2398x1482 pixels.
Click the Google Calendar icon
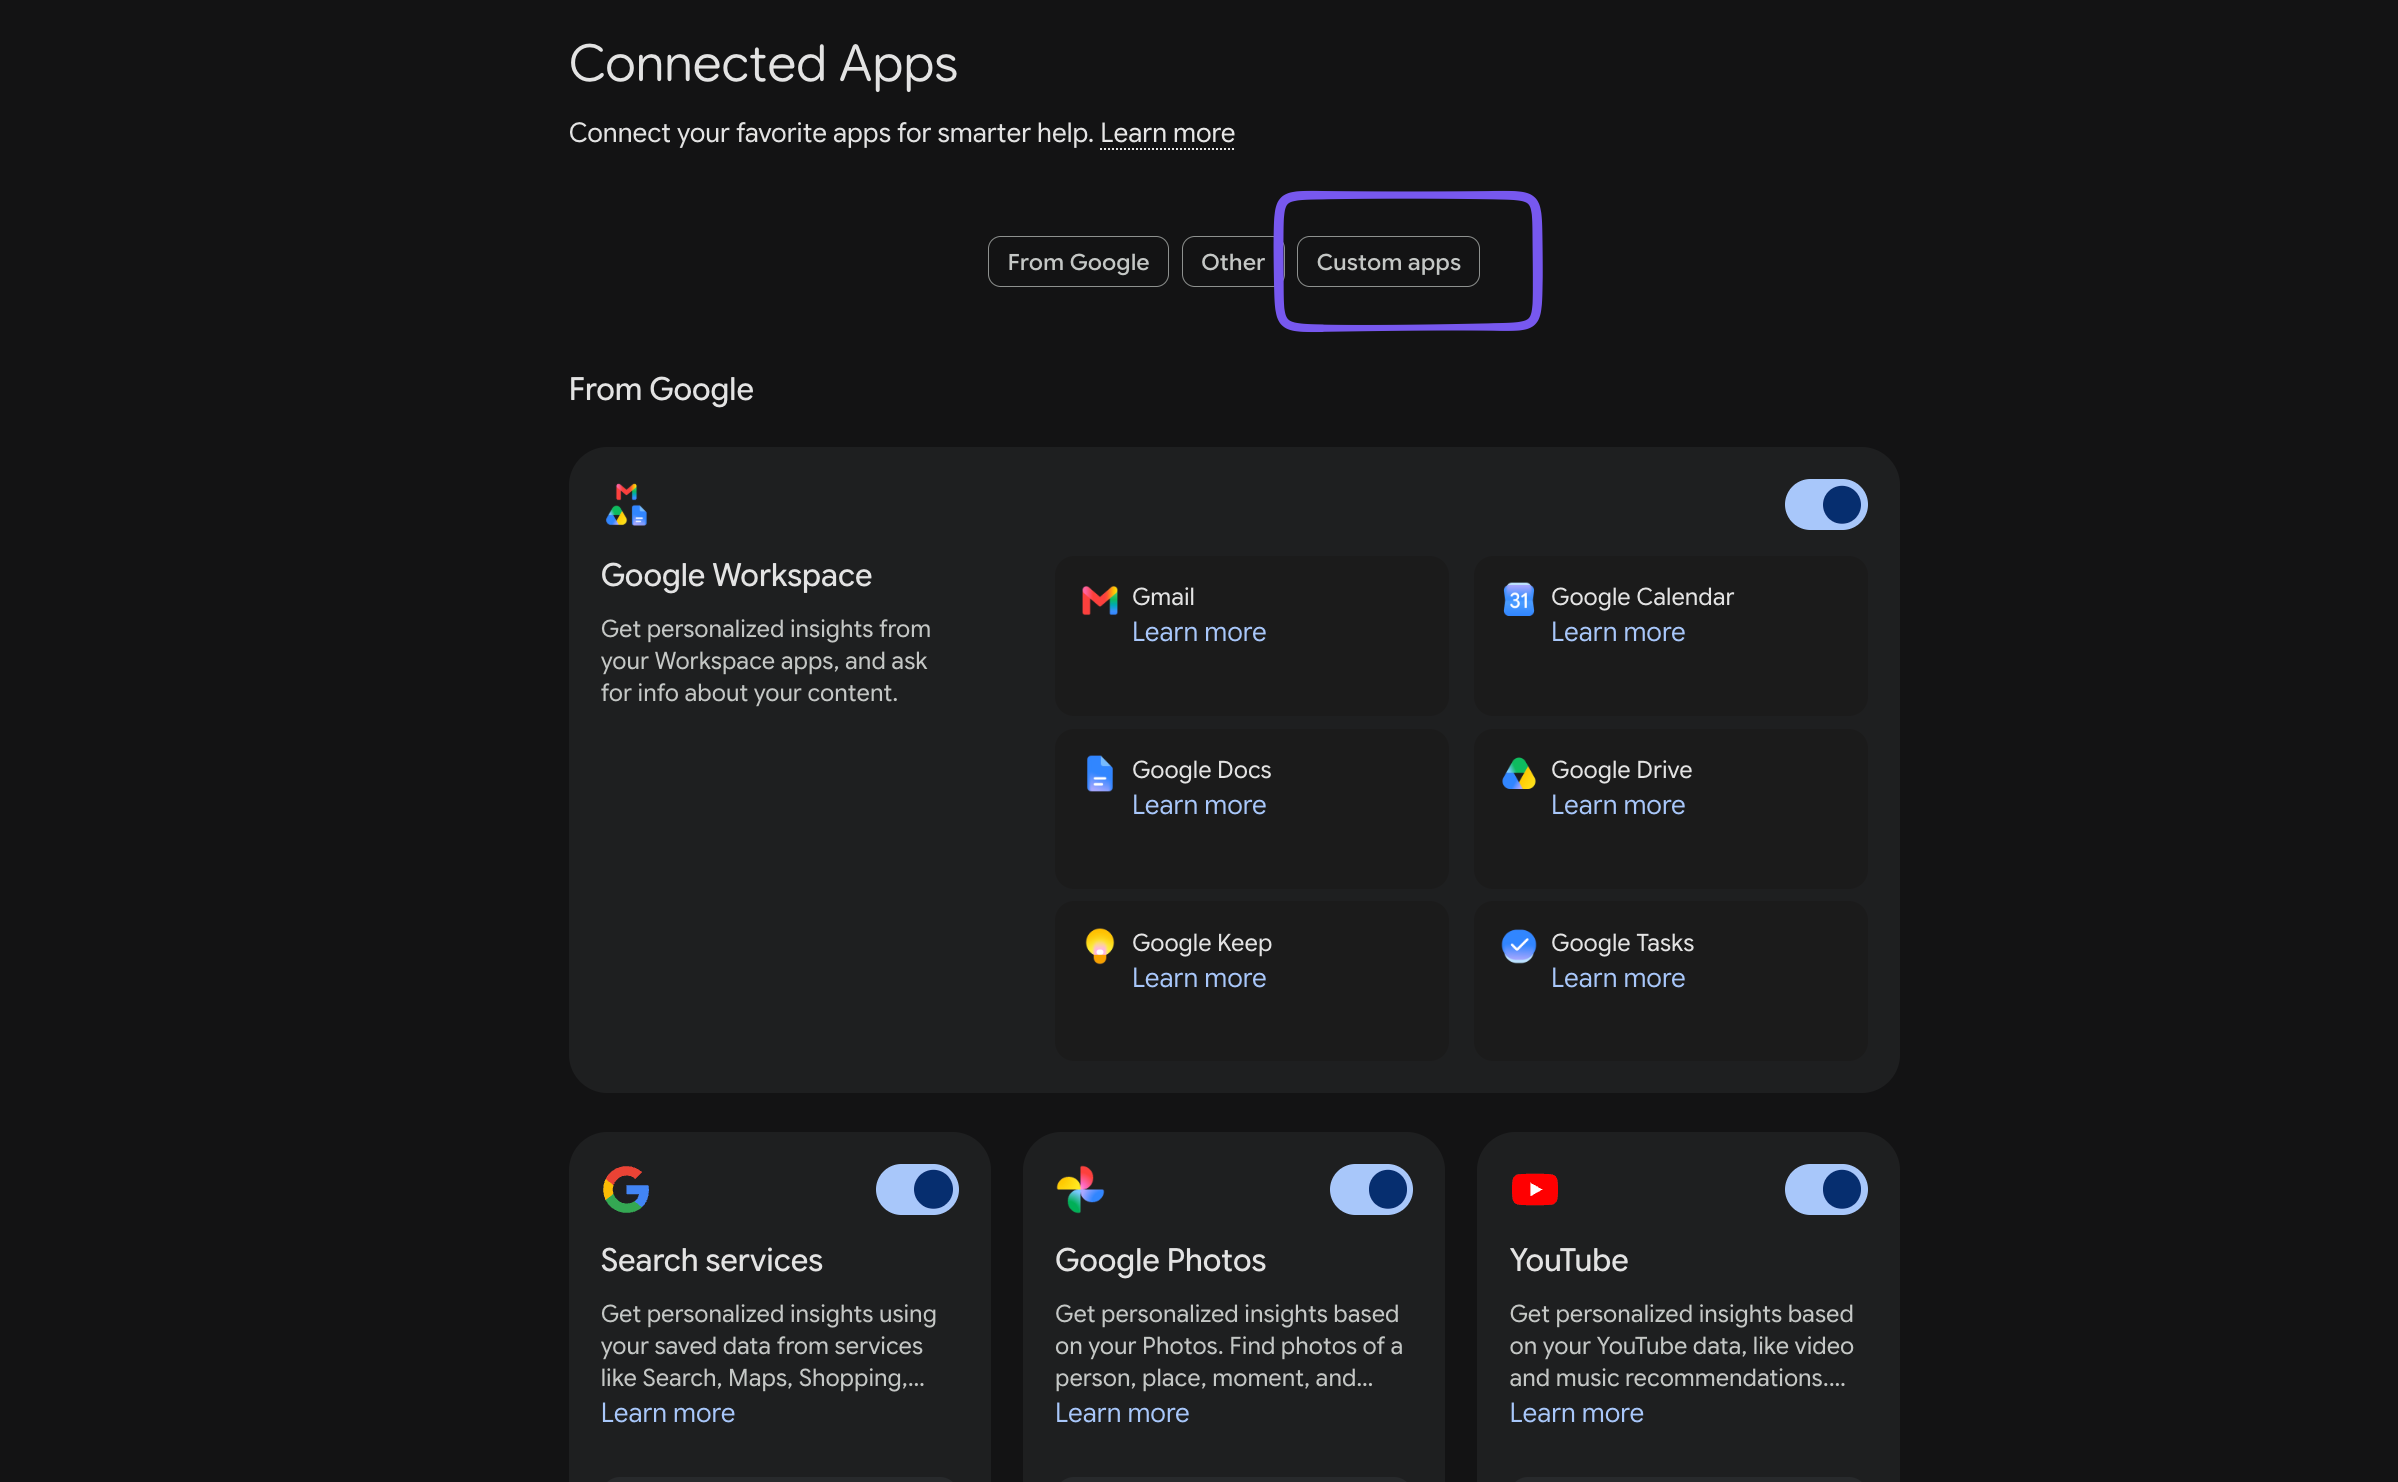click(1518, 599)
